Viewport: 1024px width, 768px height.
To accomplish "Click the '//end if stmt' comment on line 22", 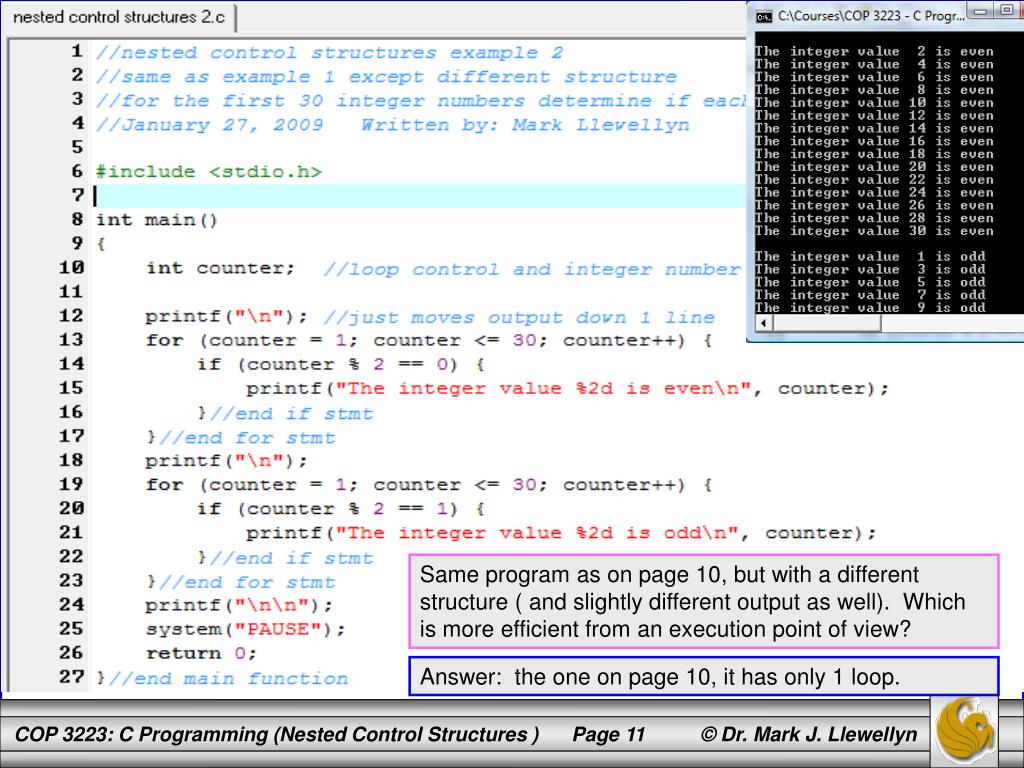I will pyautogui.click(x=291, y=558).
